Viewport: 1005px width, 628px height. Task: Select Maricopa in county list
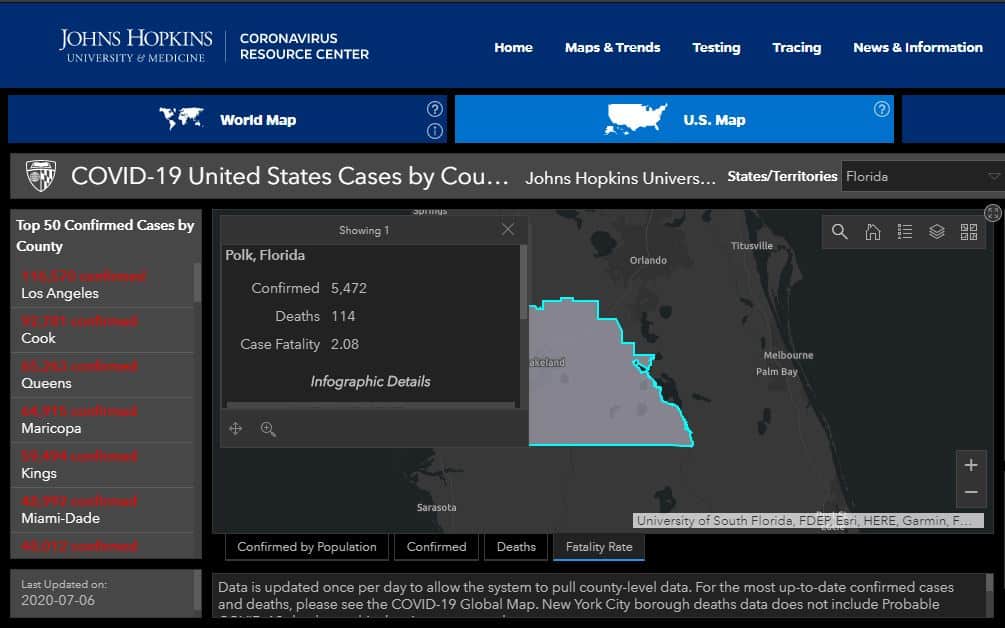pos(102,420)
